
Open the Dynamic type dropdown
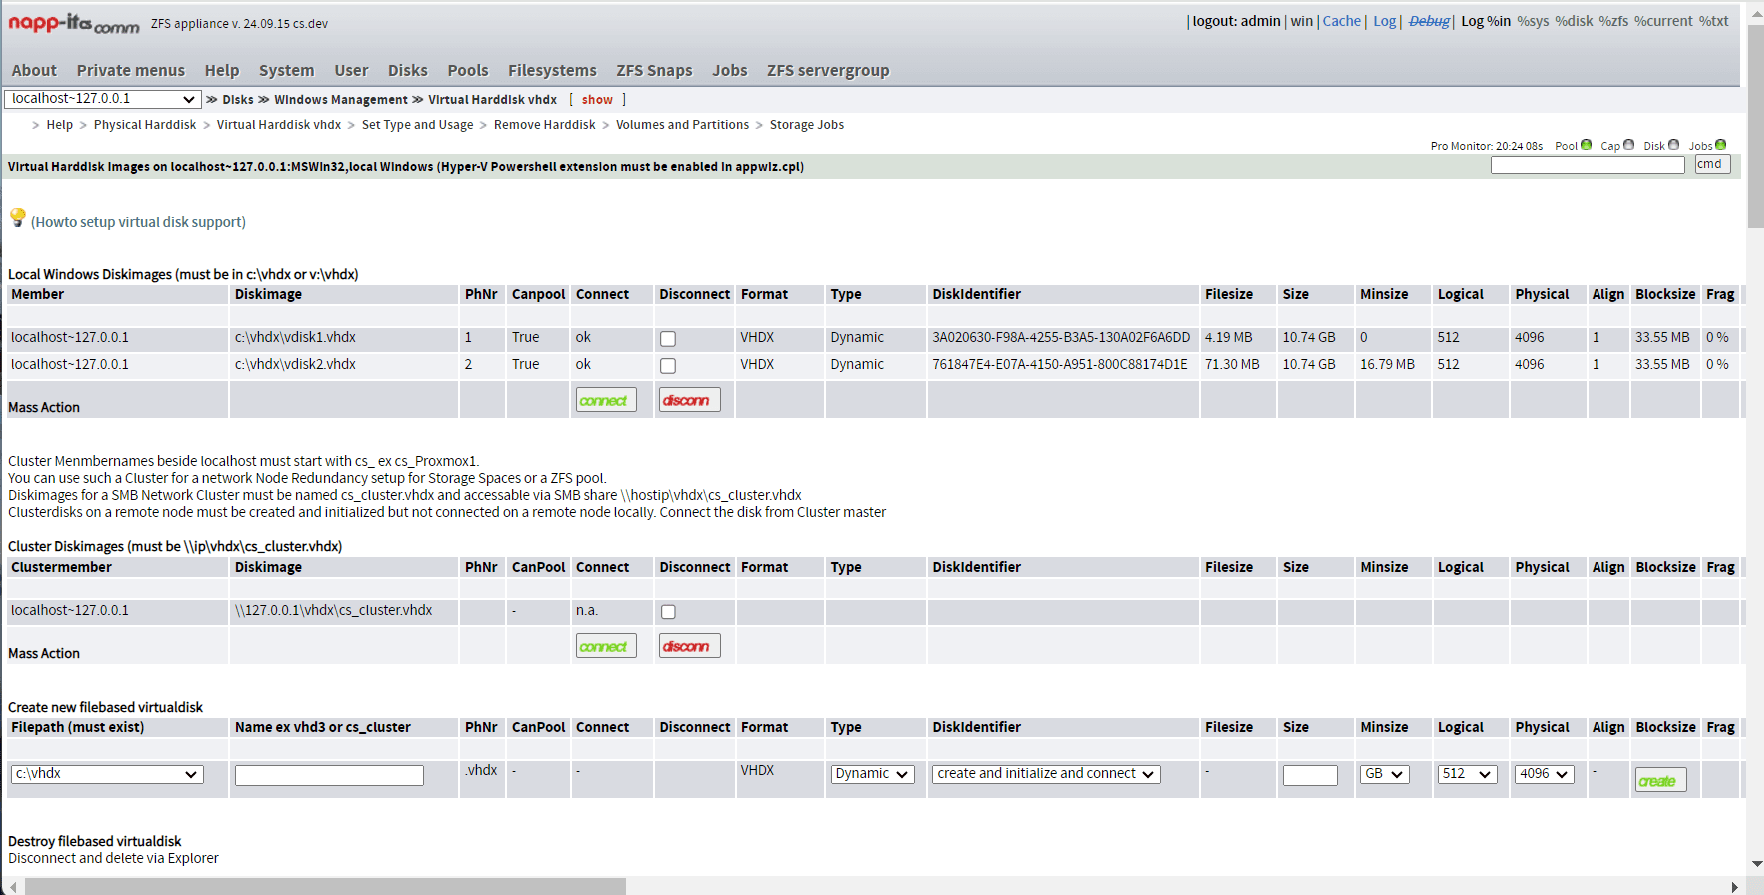click(x=872, y=774)
